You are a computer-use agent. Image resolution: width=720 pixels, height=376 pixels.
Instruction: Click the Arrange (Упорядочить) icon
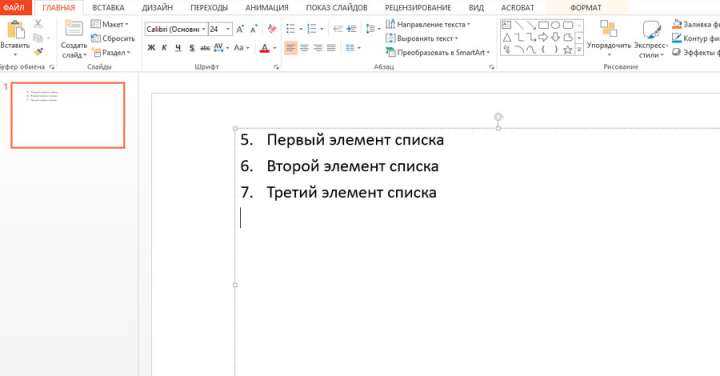(609, 29)
